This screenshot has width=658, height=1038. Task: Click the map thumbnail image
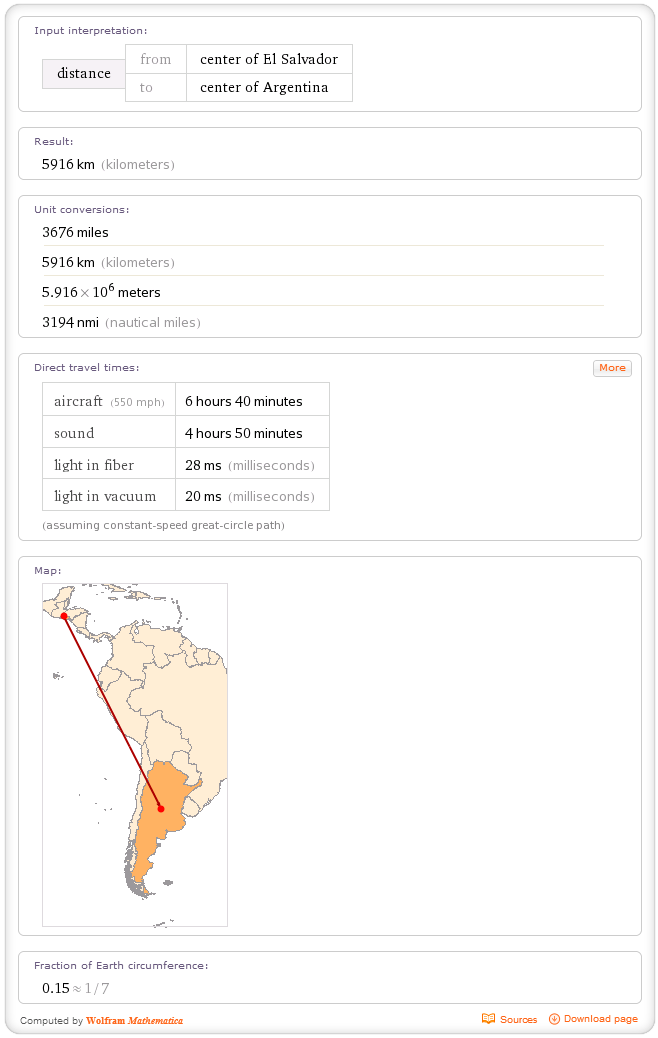tap(134, 754)
